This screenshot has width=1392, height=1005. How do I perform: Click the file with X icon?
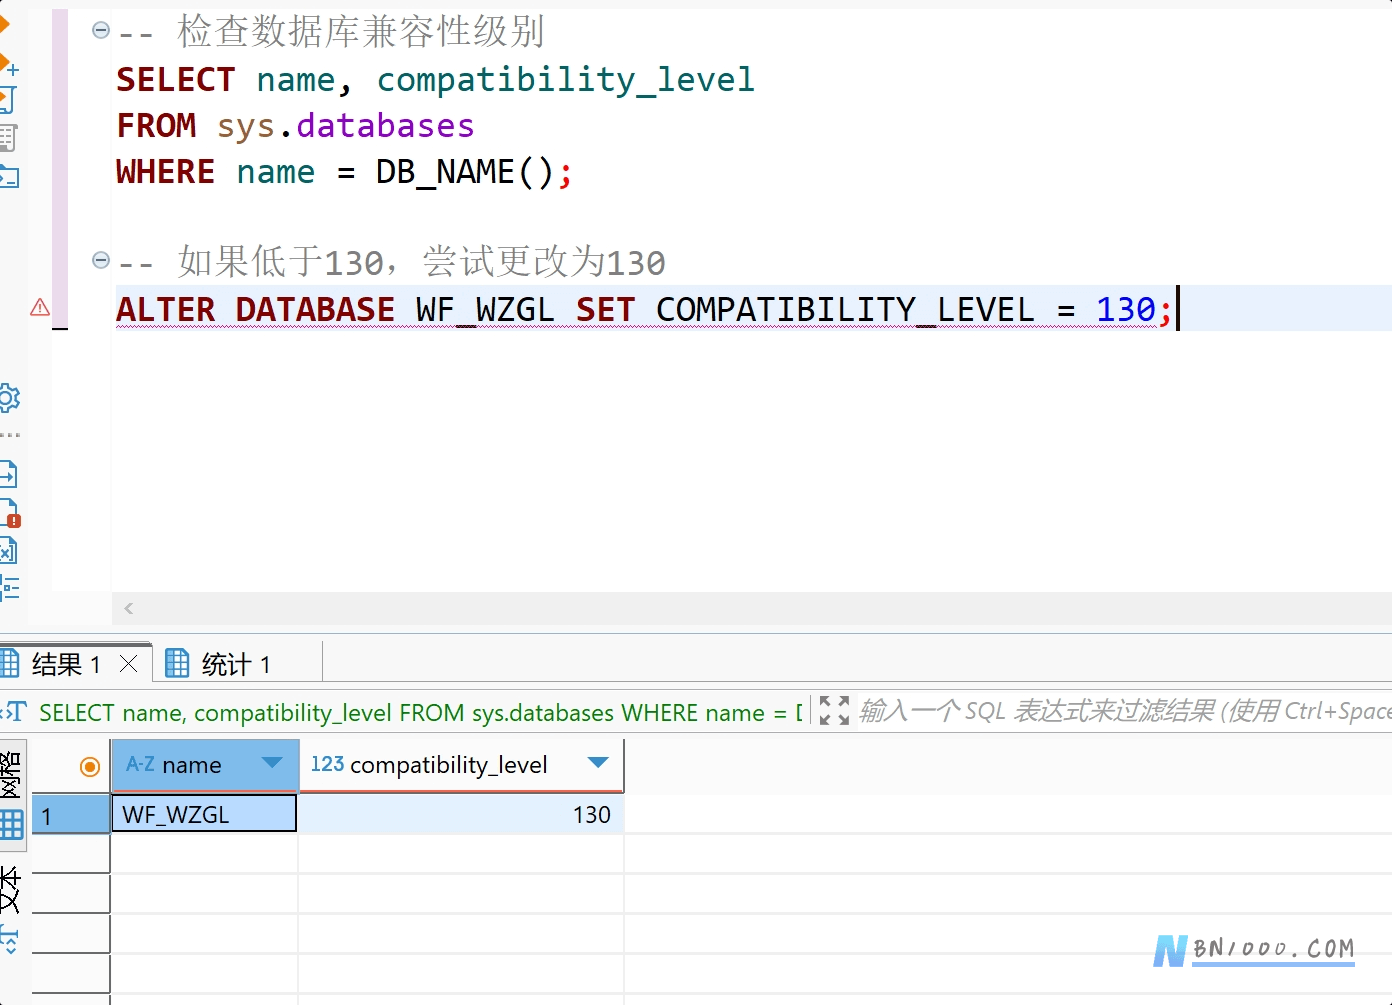[x=8, y=550]
